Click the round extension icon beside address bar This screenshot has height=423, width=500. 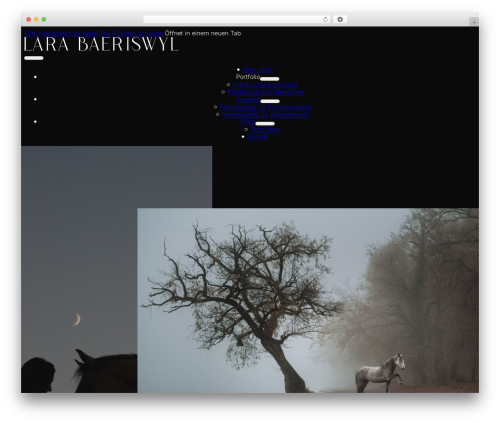pos(340,19)
